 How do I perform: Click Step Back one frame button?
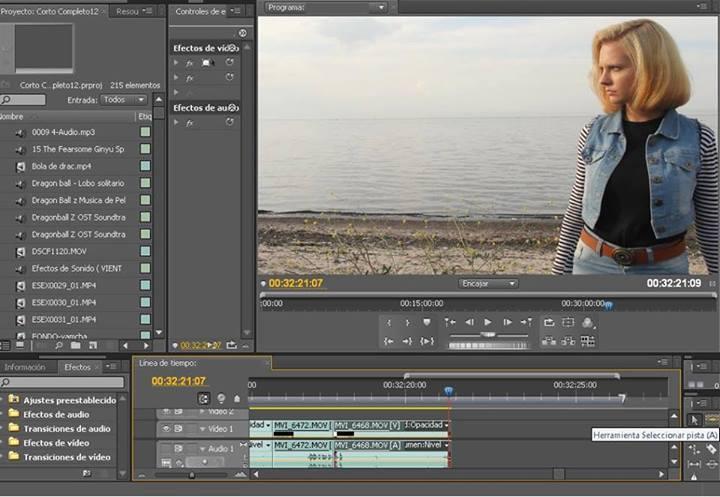coord(469,323)
